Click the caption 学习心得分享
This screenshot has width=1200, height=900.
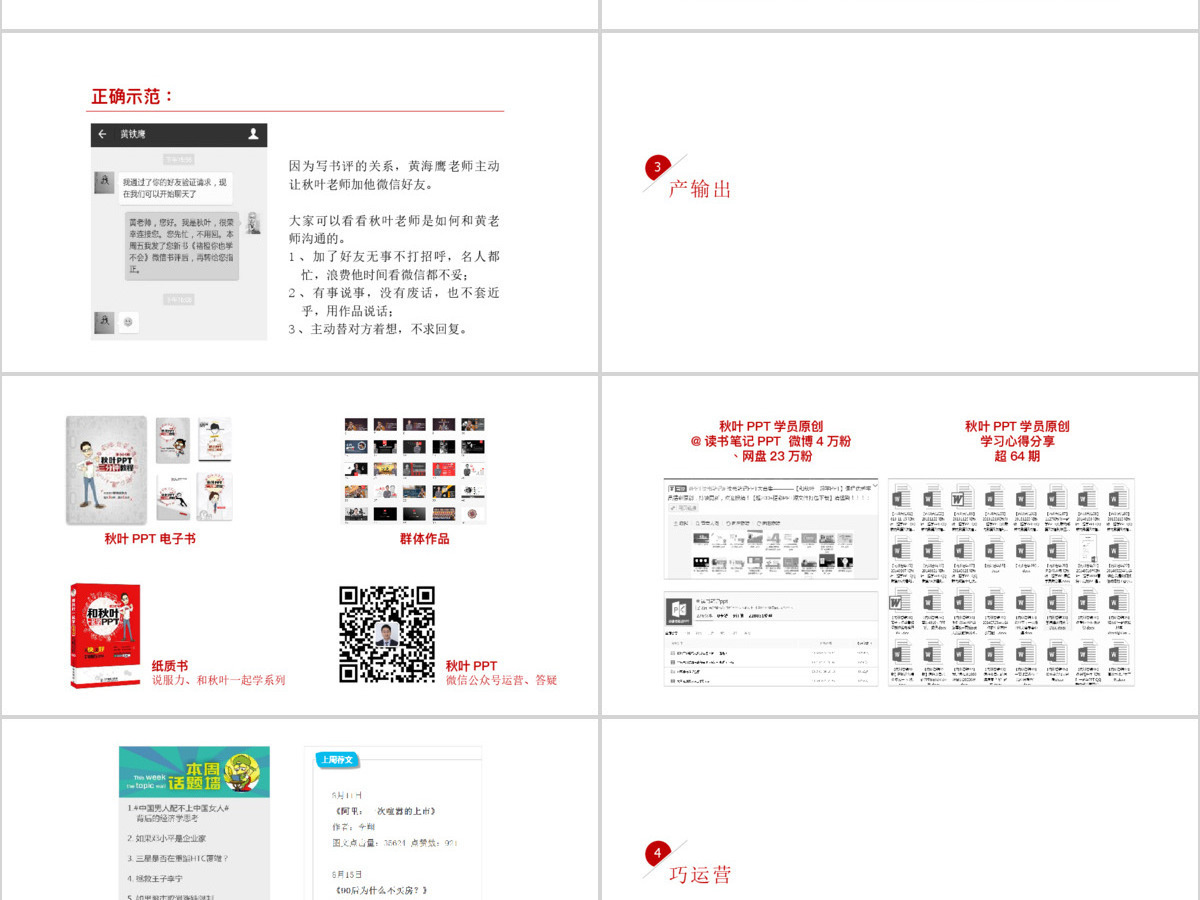click(x=1017, y=441)
